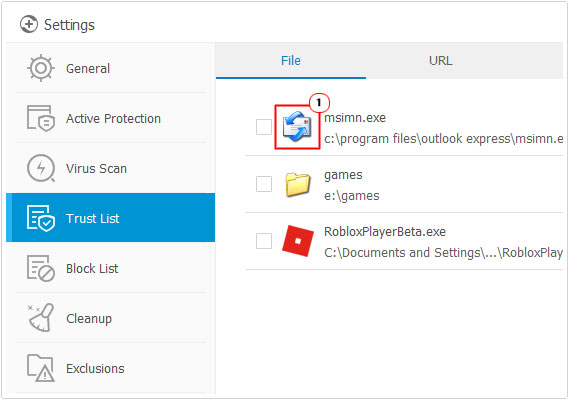
Task: Click the Virus Scan lightning icon
Action: [x=41, y=168]
